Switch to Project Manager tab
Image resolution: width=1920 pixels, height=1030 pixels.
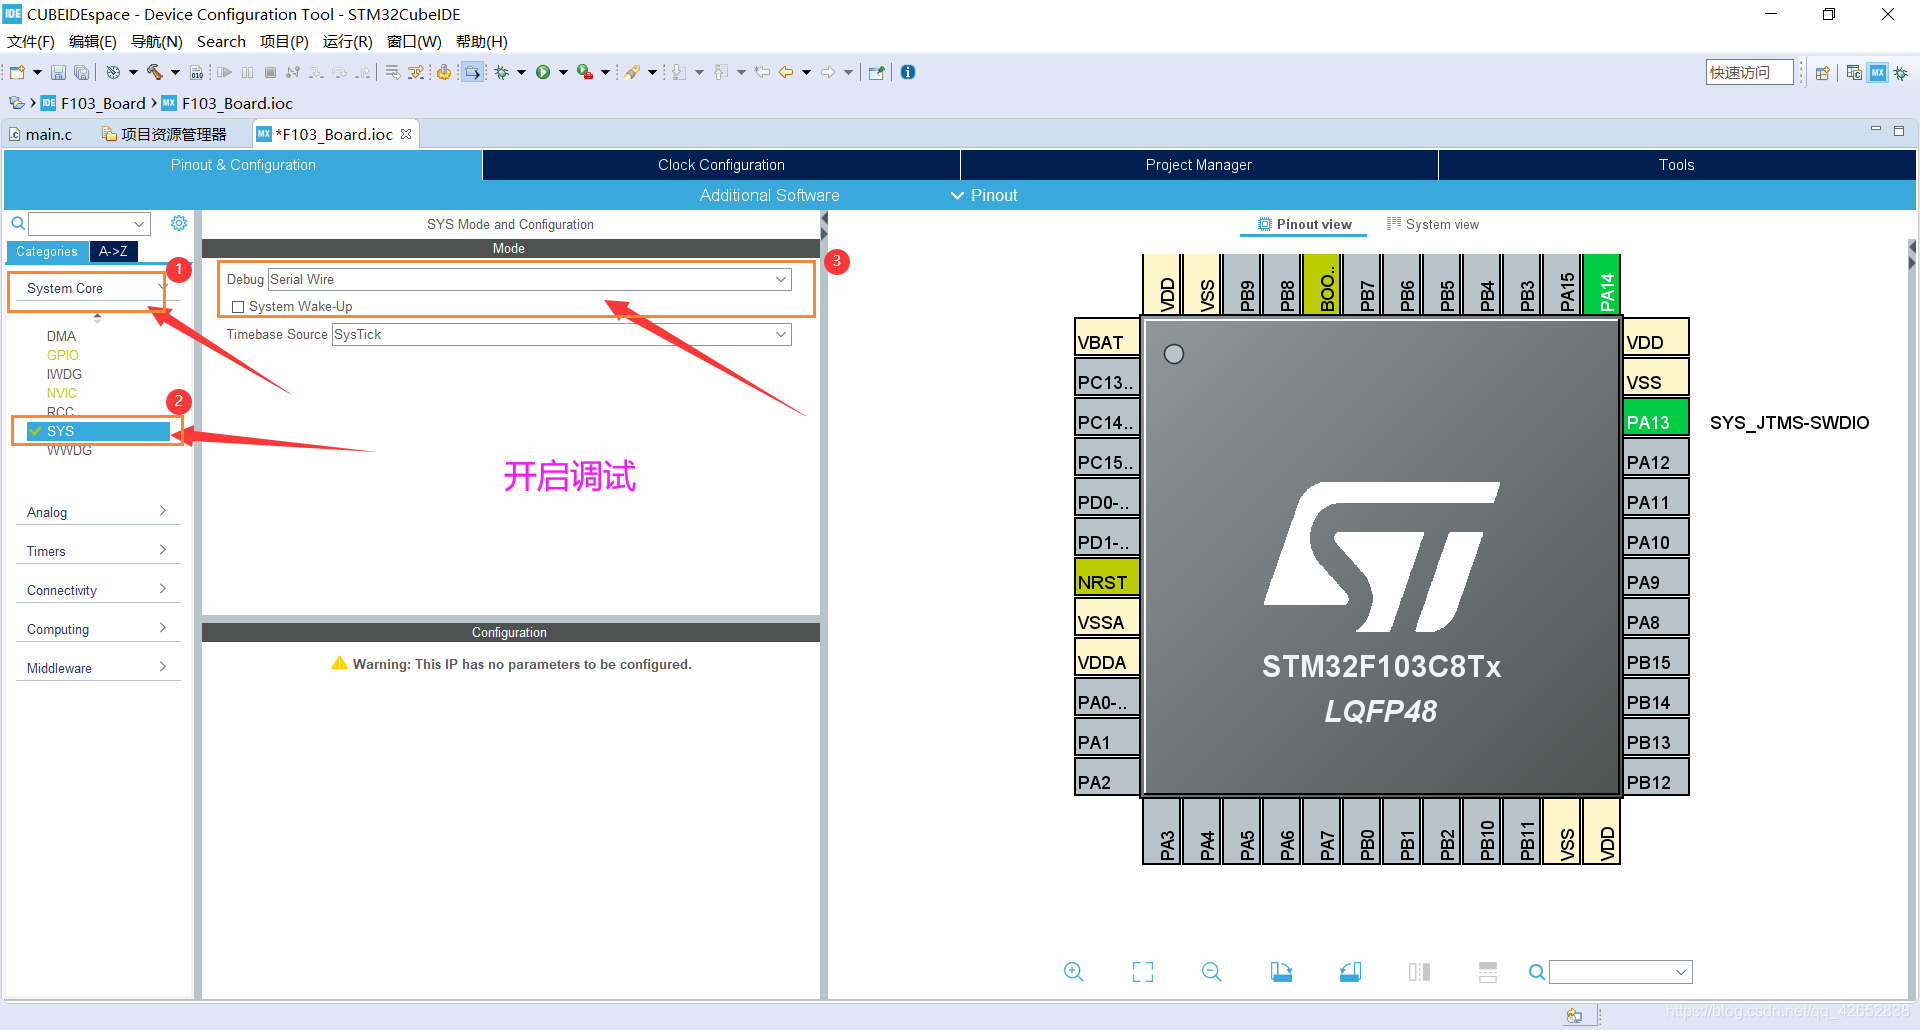click(x=1198, y=165)
